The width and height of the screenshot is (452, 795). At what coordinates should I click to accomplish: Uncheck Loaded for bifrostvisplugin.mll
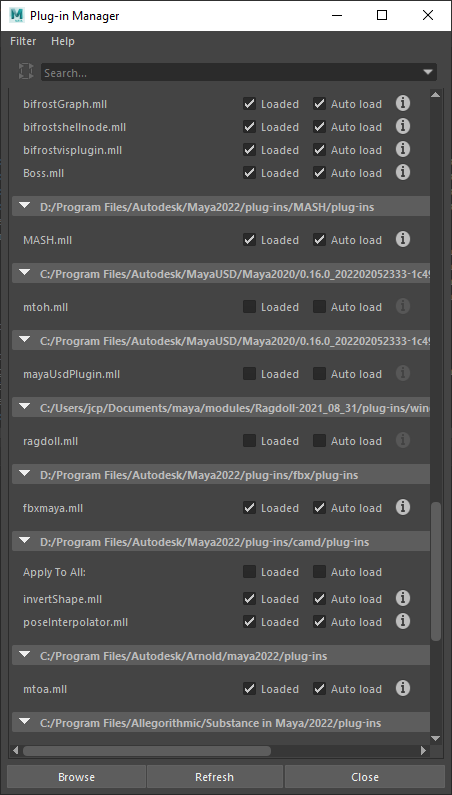(x=250, y=150)
